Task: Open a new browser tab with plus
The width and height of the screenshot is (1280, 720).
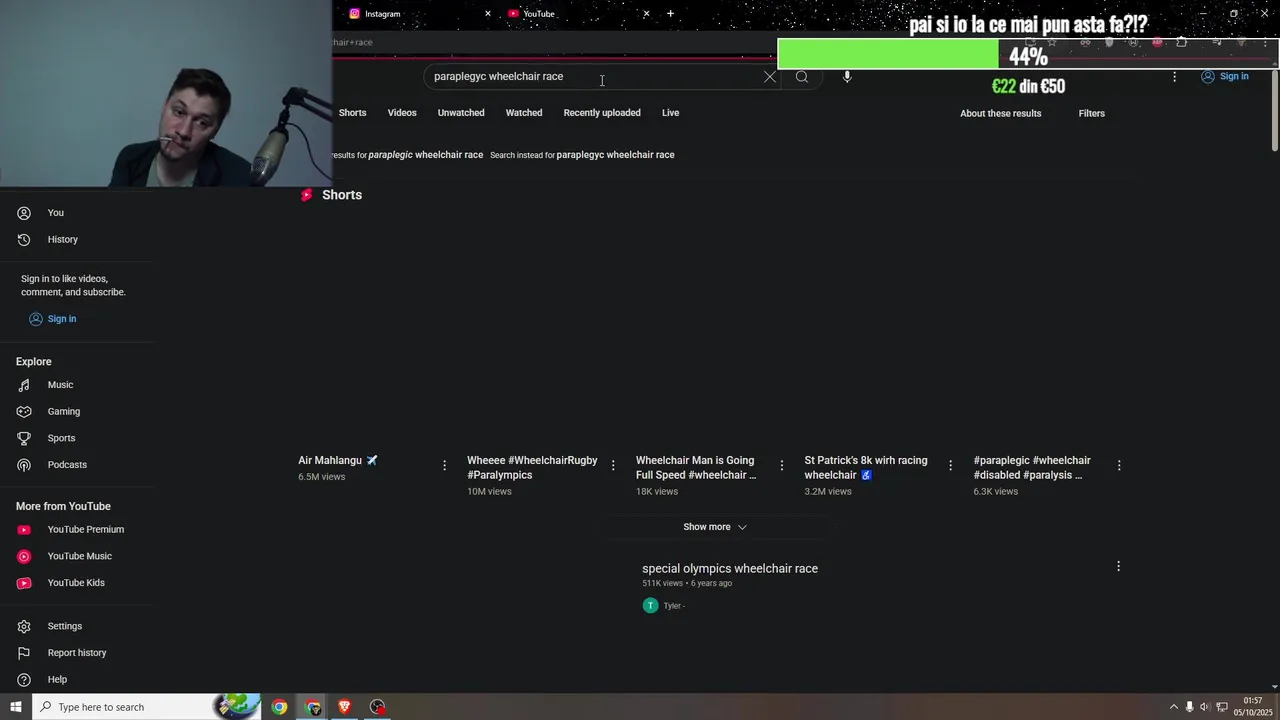Action: pos(670,14)
